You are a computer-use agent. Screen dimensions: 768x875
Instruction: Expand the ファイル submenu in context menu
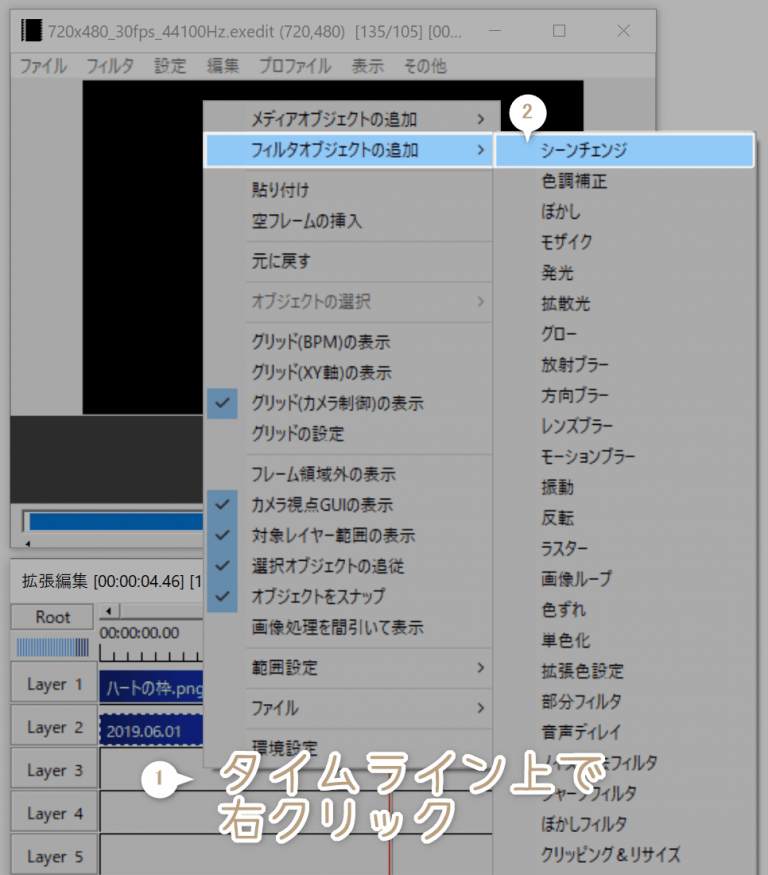coord(349,708)
